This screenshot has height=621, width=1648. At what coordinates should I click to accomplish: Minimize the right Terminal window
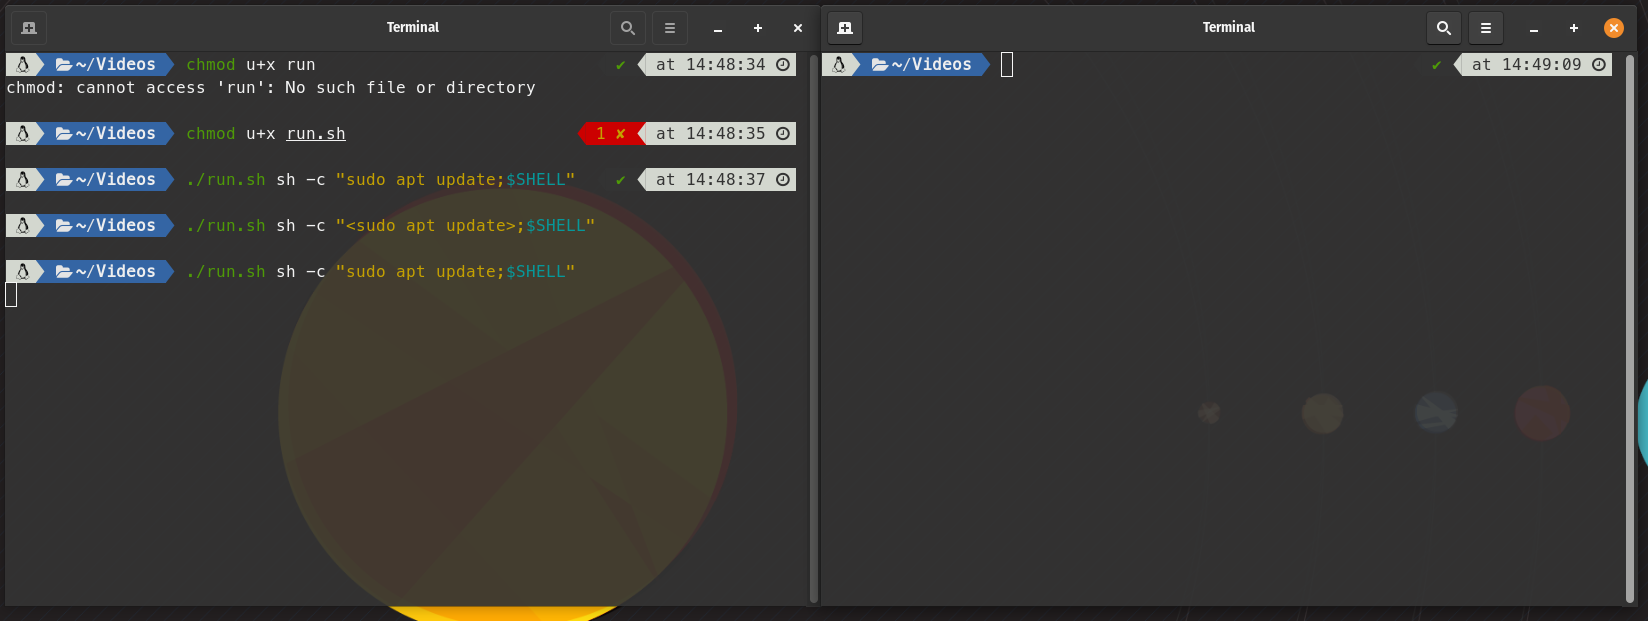[x=1534, y=28]
